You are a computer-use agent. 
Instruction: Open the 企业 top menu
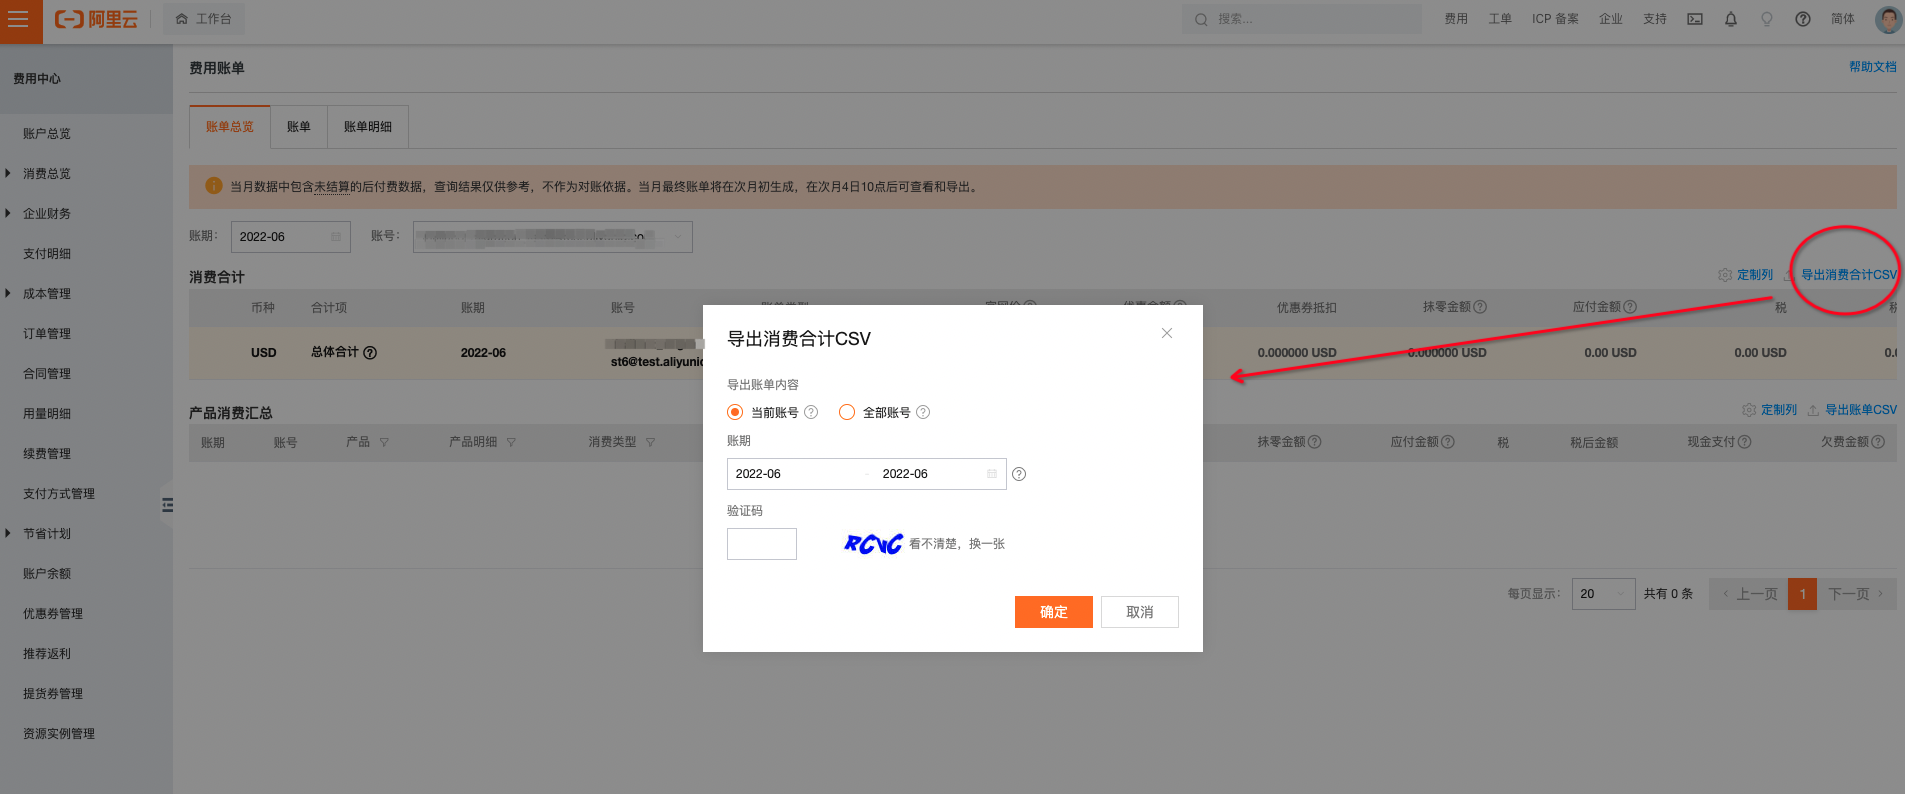[x=1611, y=19]
